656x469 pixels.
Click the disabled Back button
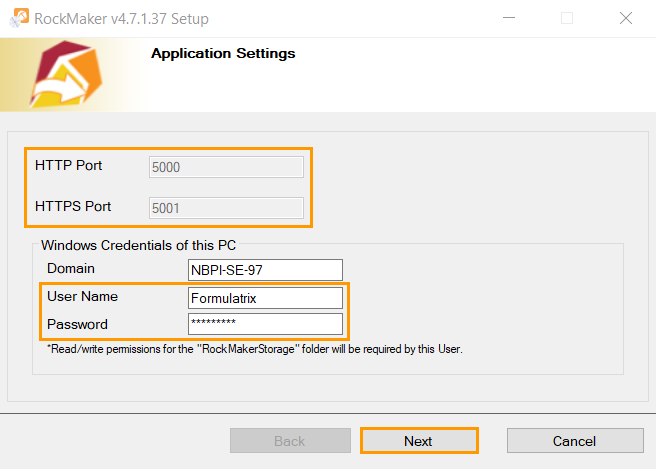click(290, 441)
